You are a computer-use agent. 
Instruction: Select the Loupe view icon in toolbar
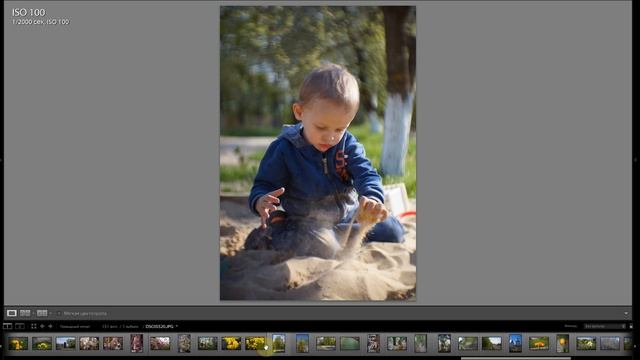[11, 313]
